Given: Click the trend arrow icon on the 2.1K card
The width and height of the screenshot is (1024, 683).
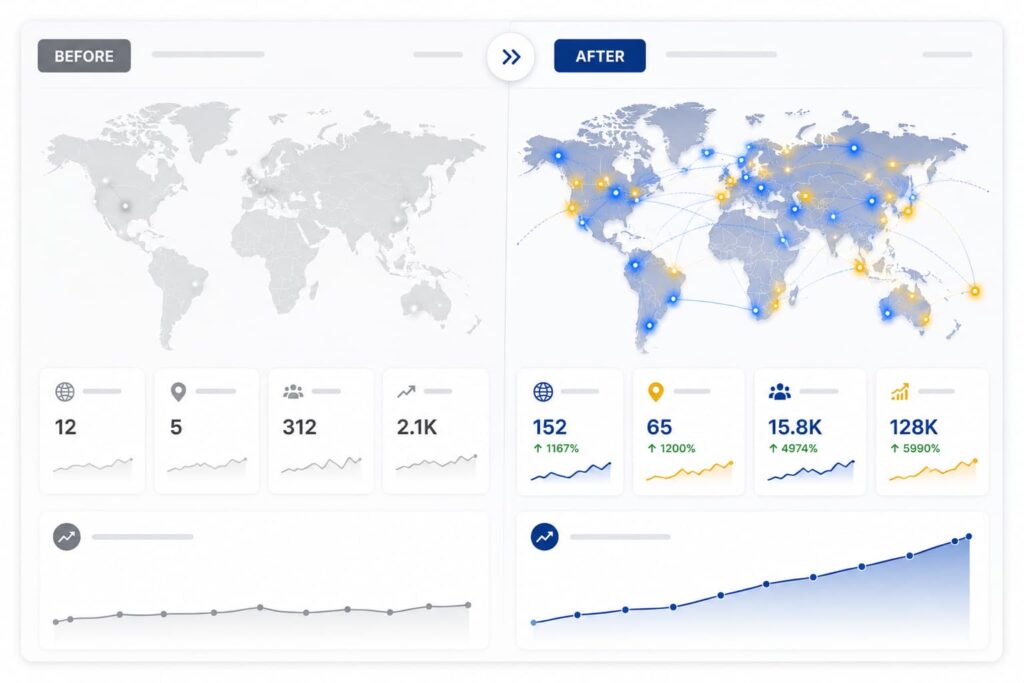Looking at the screenshot, I should point(406,392).
